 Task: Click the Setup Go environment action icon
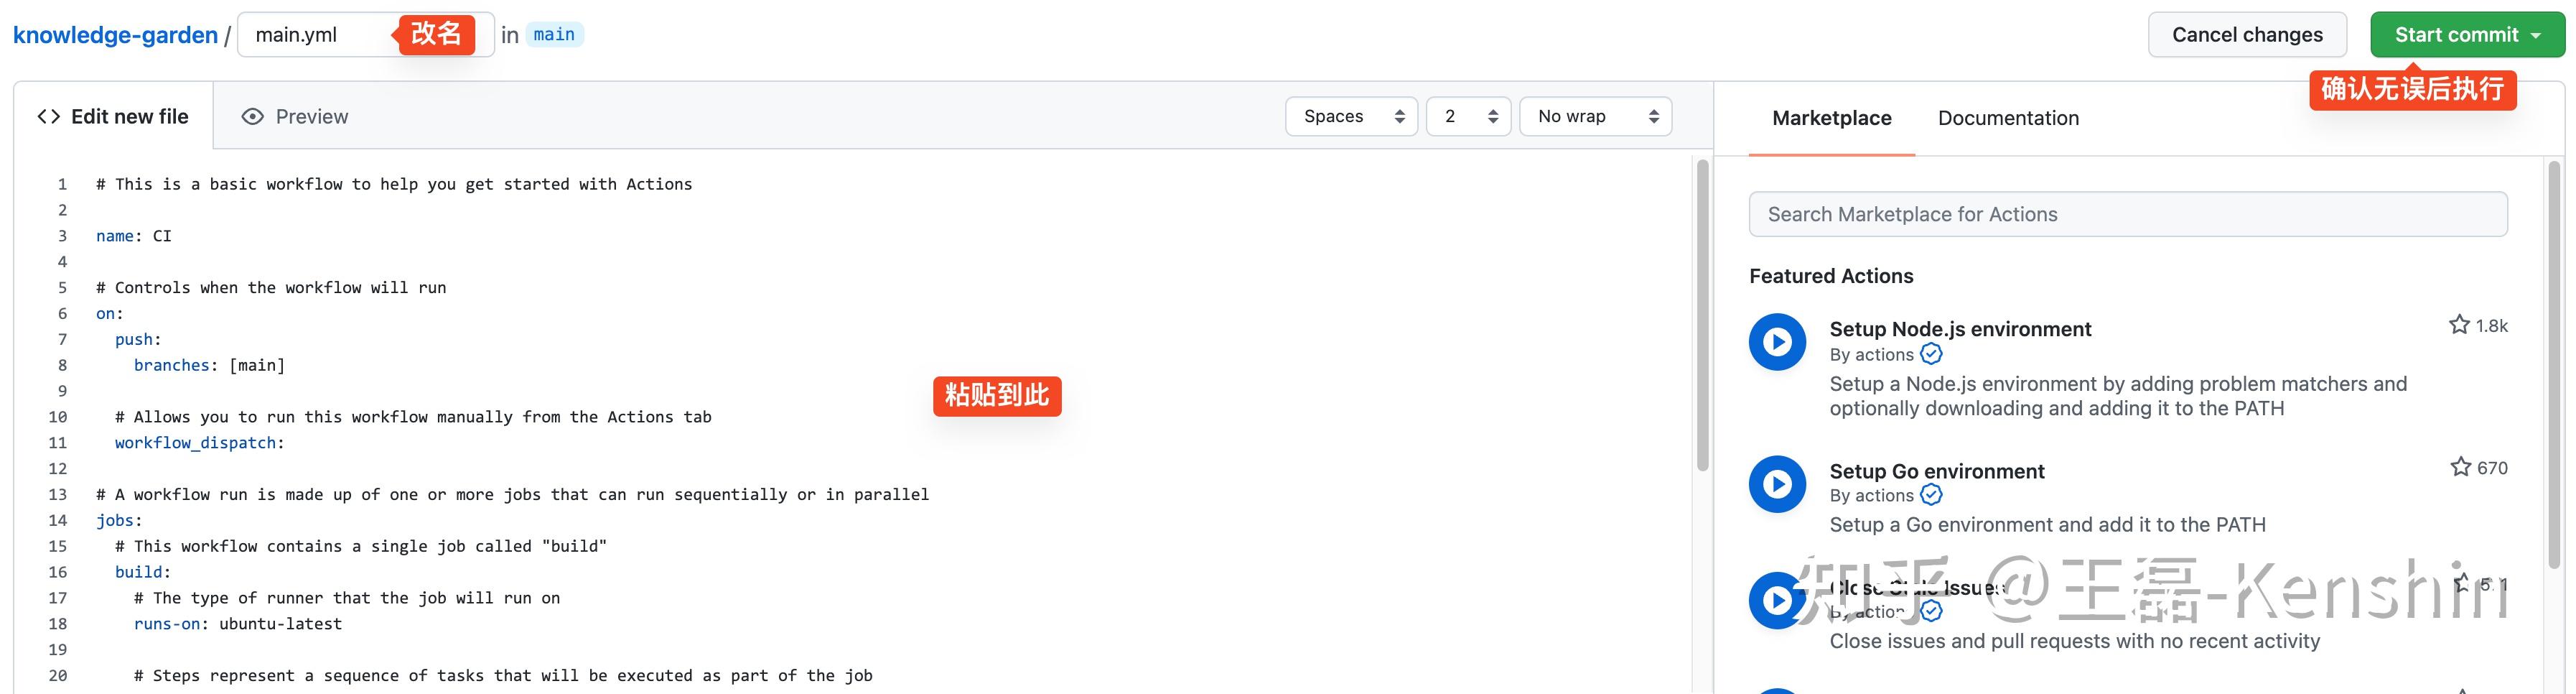tap(1777, 483)
